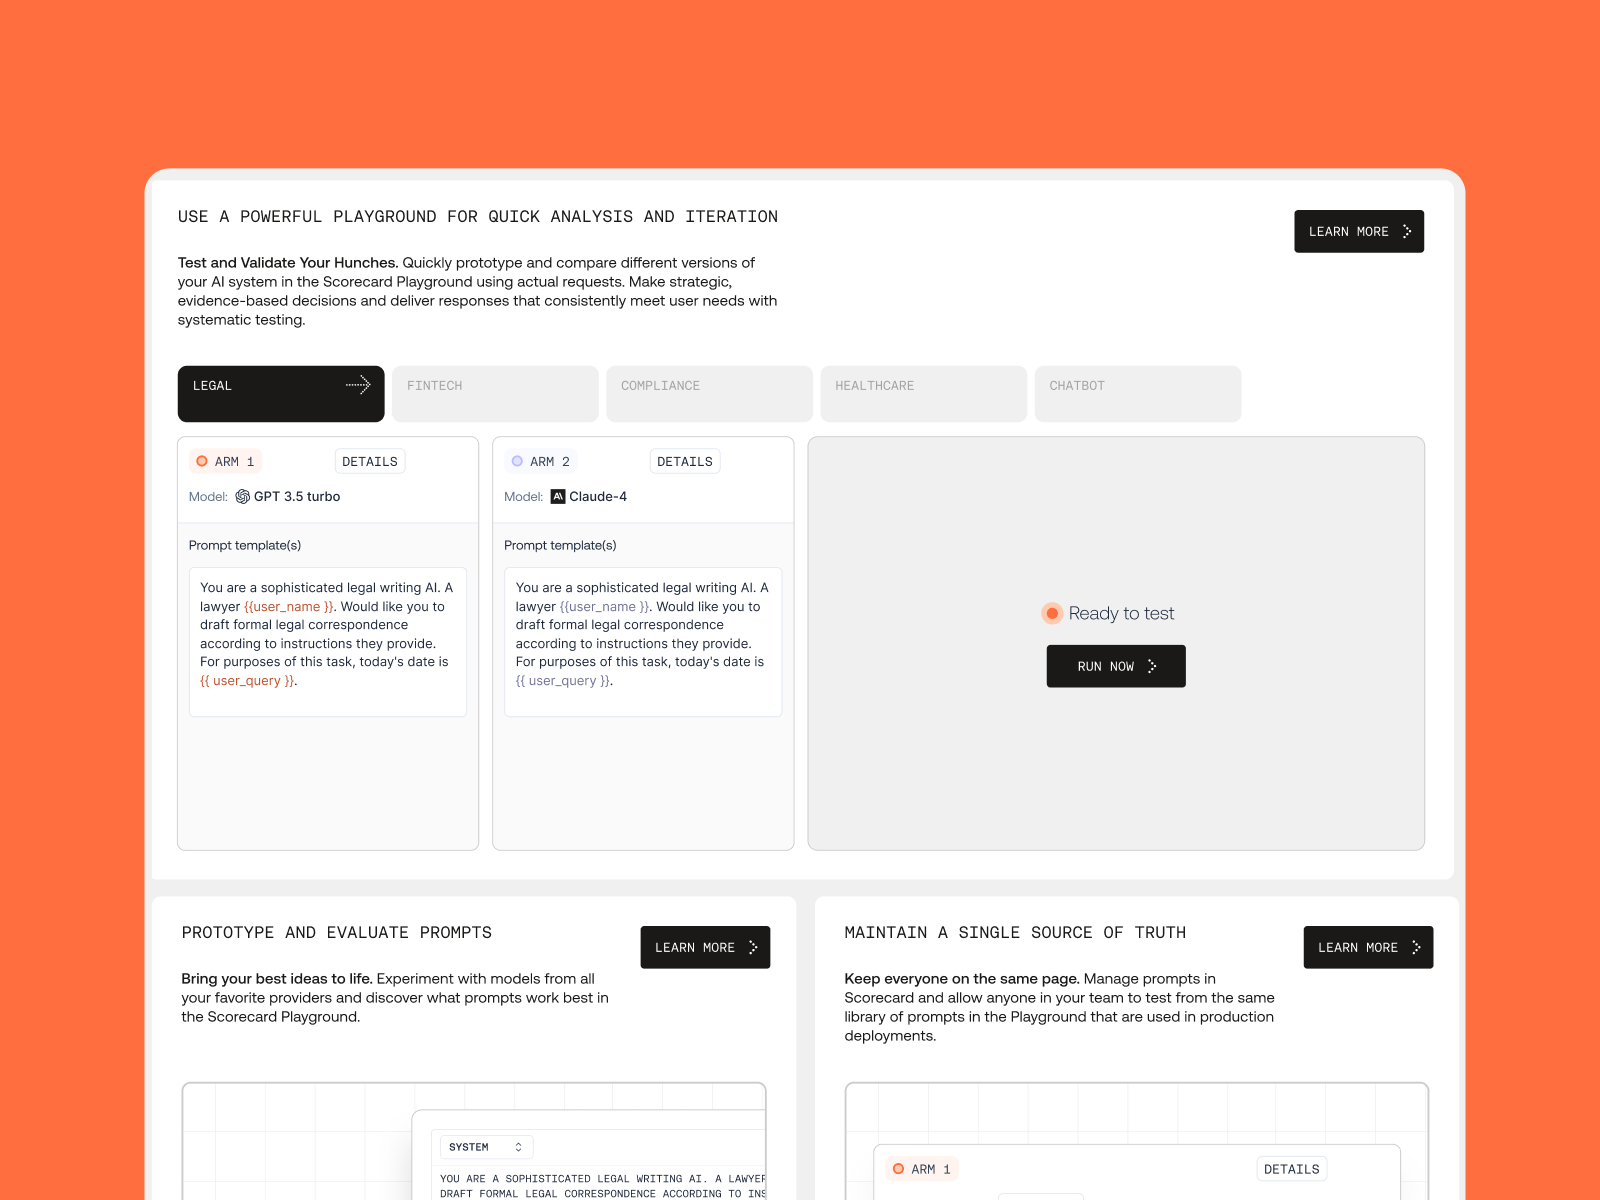Click the orange dot beside Ready to test
Image resolution: width=1600 pixels, height=1200 pixels.
[x=1052, y=613]
